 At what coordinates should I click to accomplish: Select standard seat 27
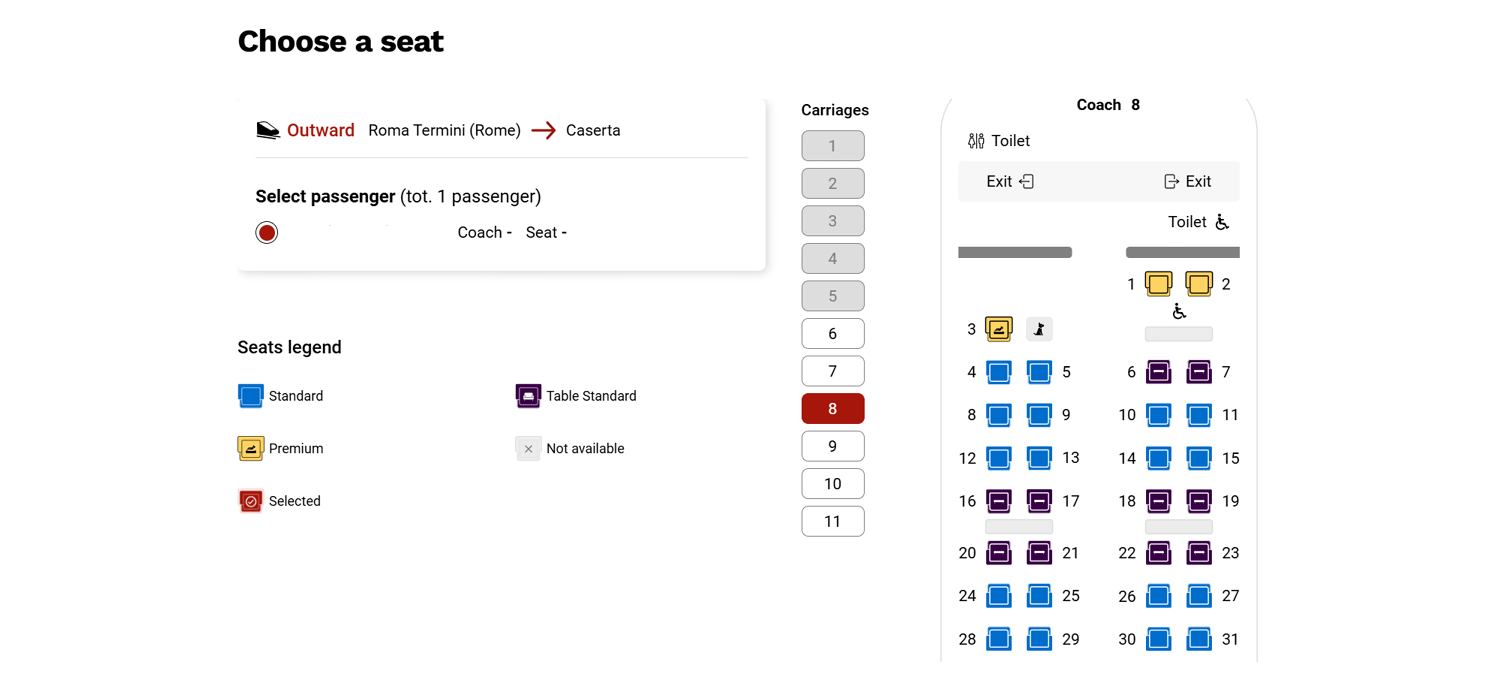[1198, 596]
